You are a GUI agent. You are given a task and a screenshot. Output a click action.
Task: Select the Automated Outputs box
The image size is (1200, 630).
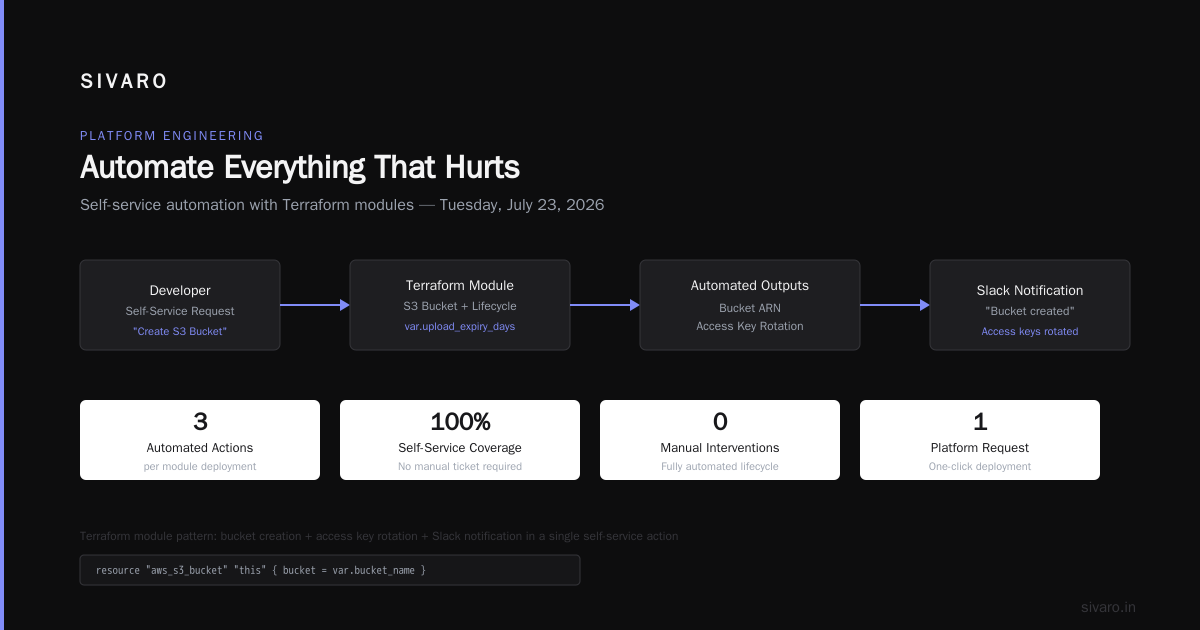[x=750, y=305]
